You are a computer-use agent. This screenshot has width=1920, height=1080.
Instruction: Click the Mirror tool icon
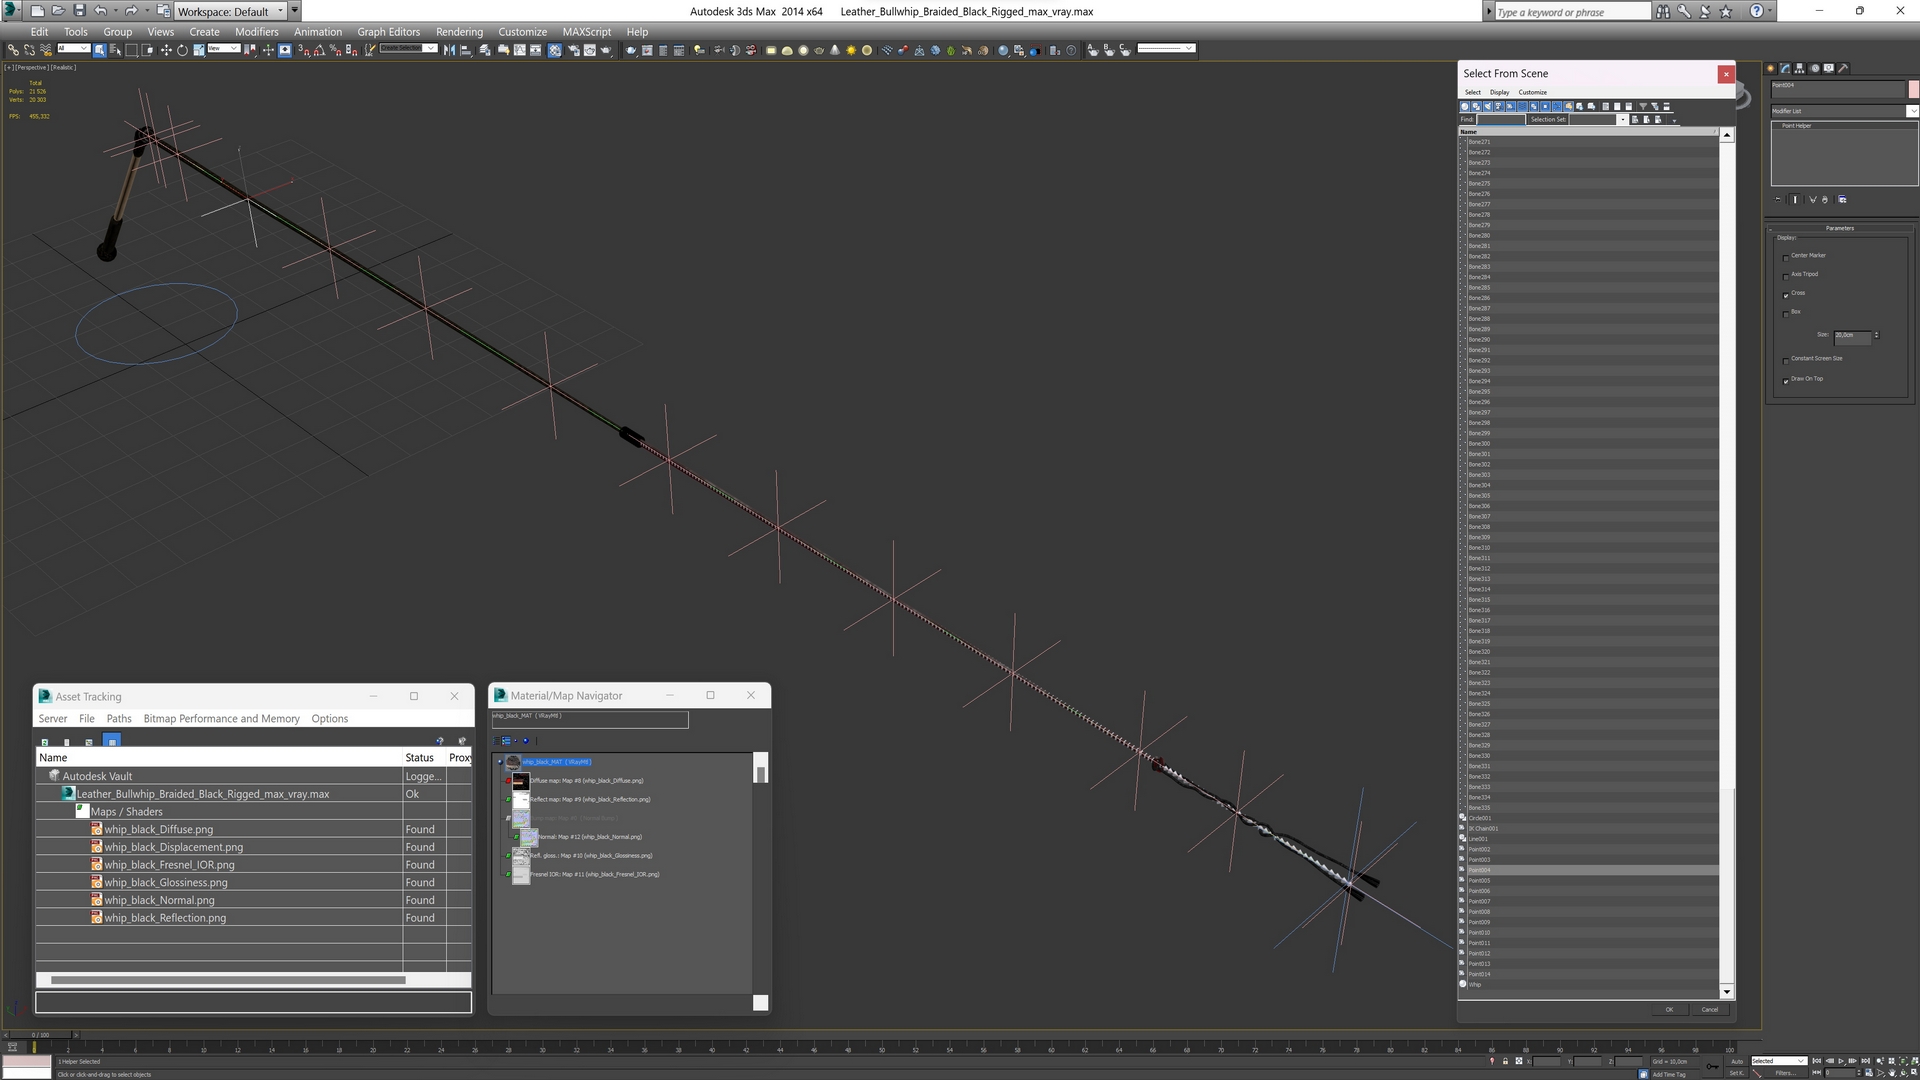click(x=449, y=50)
